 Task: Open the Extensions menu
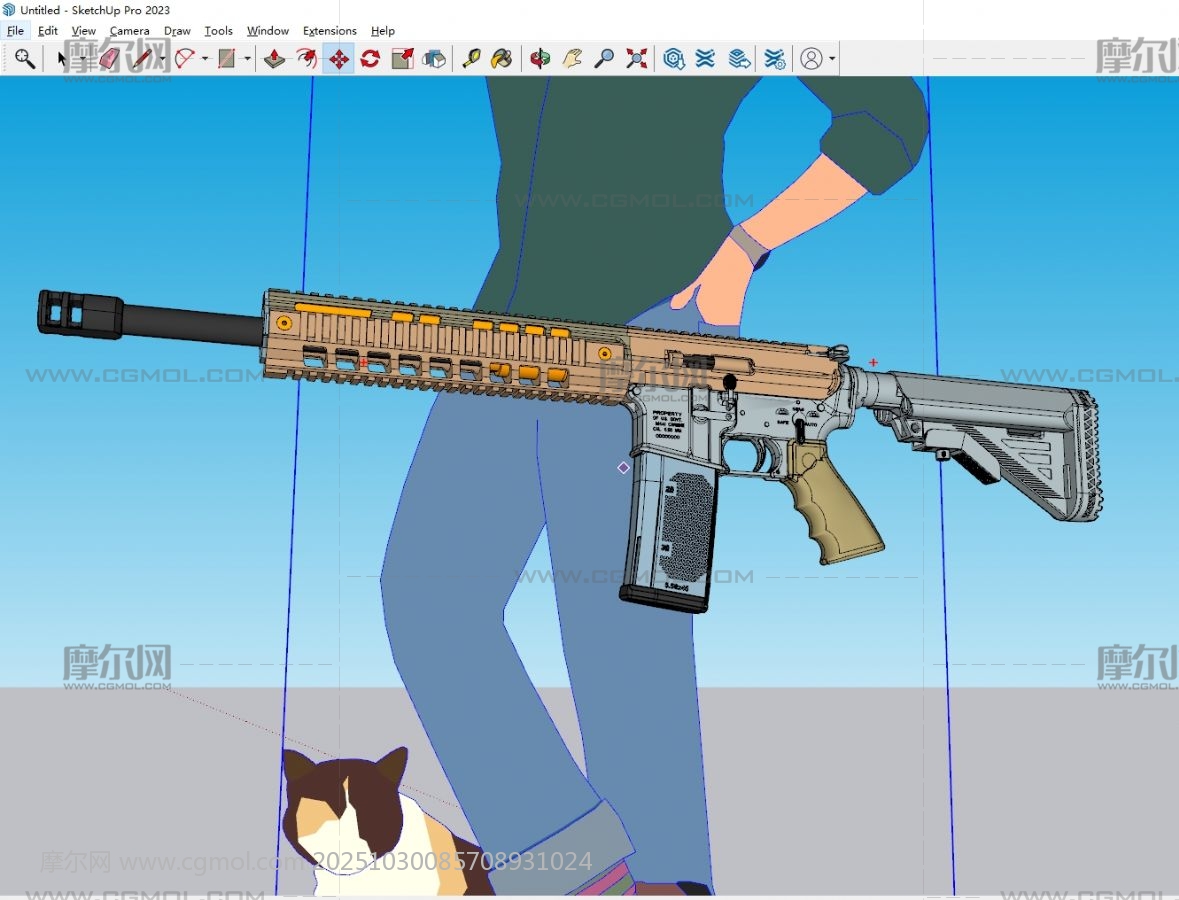(329, 31)
